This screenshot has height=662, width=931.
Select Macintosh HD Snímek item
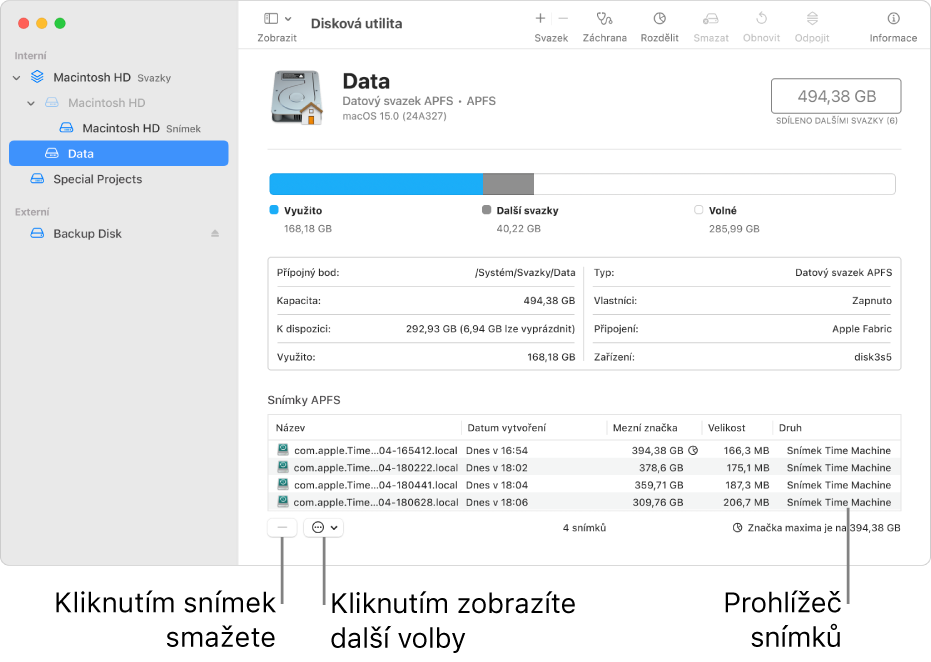pyautogui.click(x=119, y=128)
